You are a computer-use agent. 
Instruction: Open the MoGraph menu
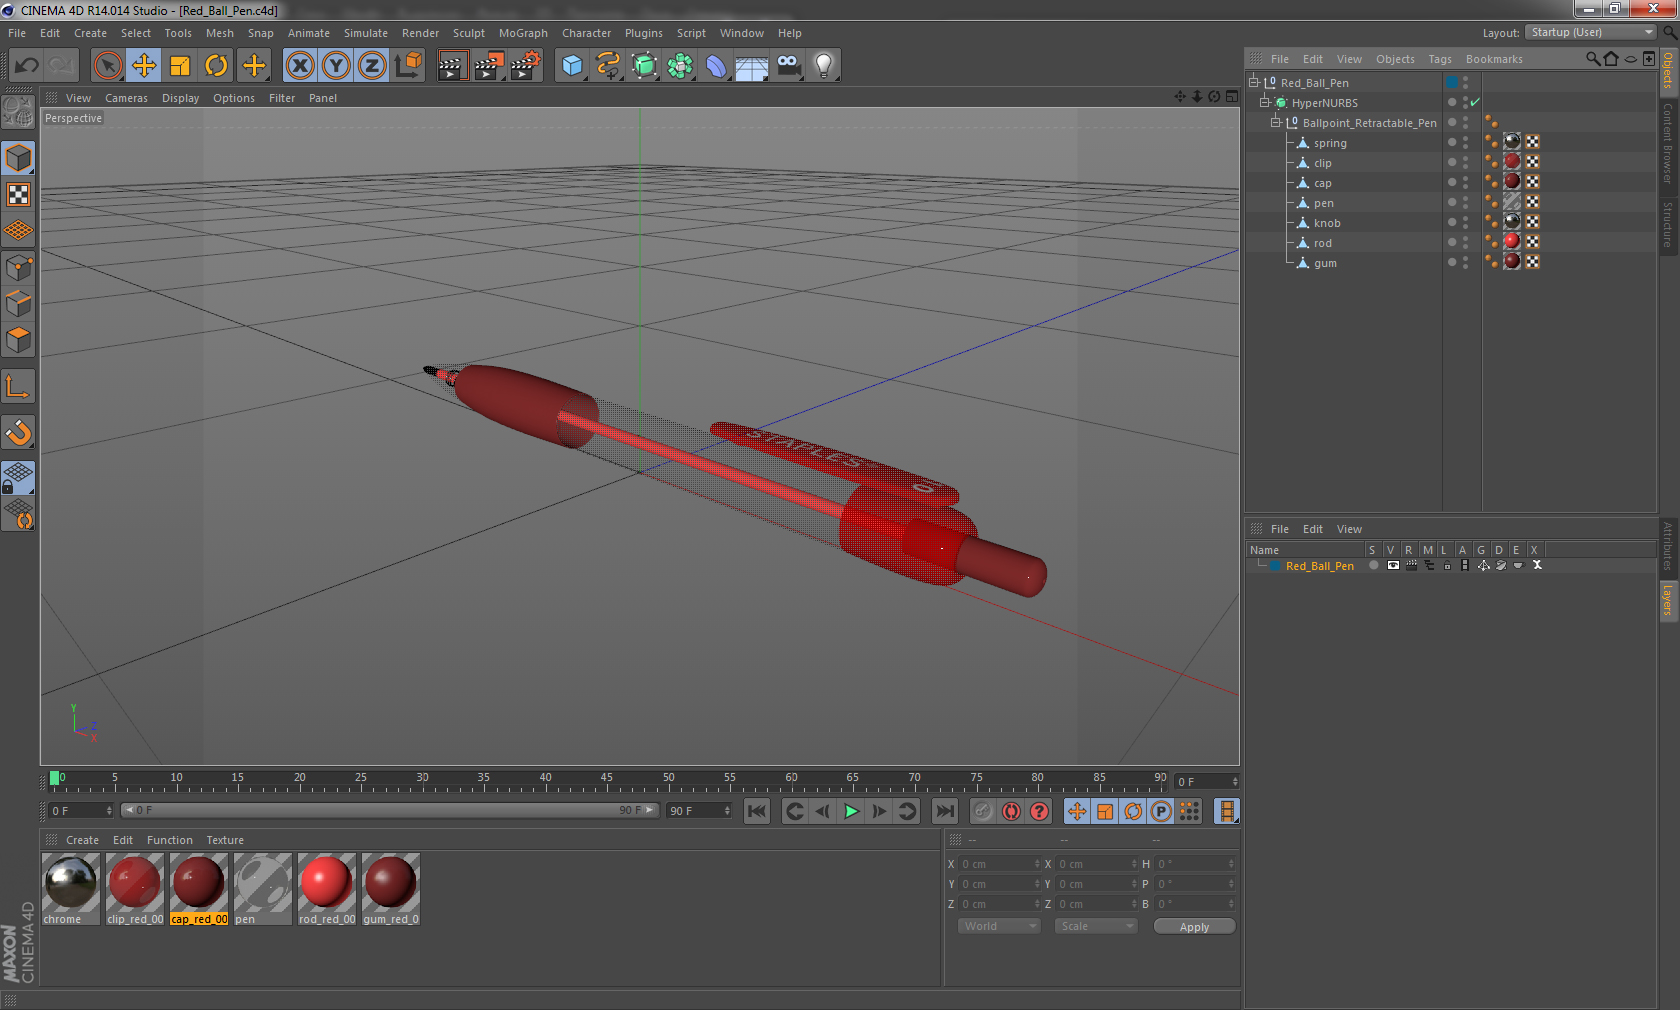point(523,33)
